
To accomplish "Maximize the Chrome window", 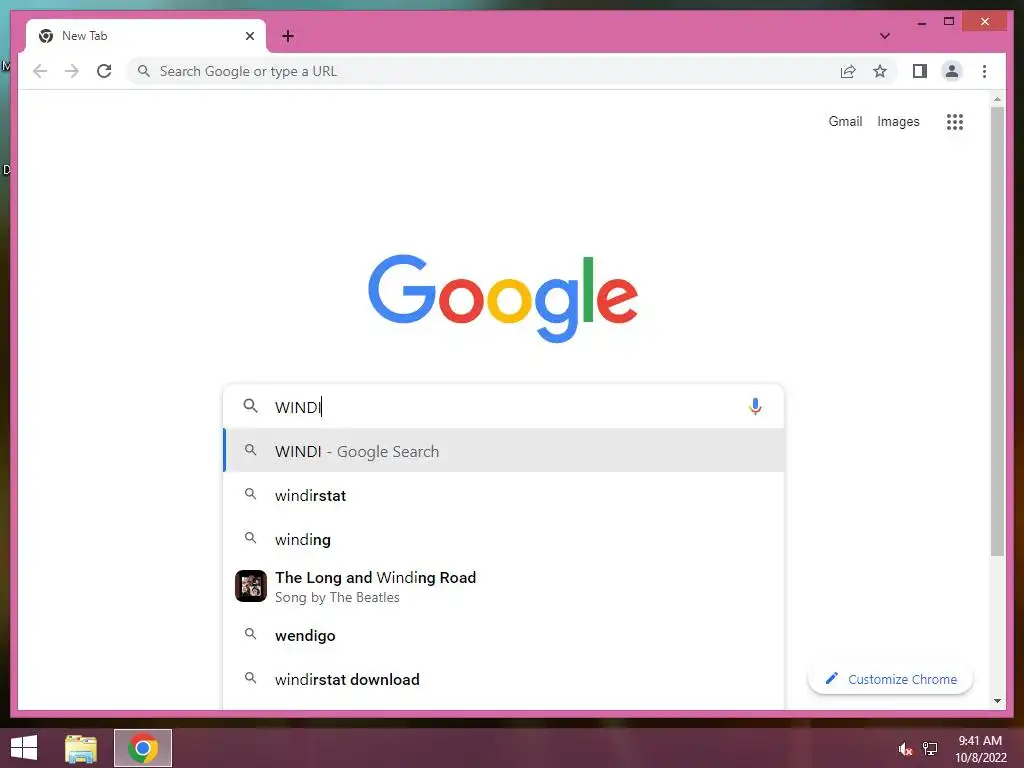I will pyautogui.click(x=949, y=22).
